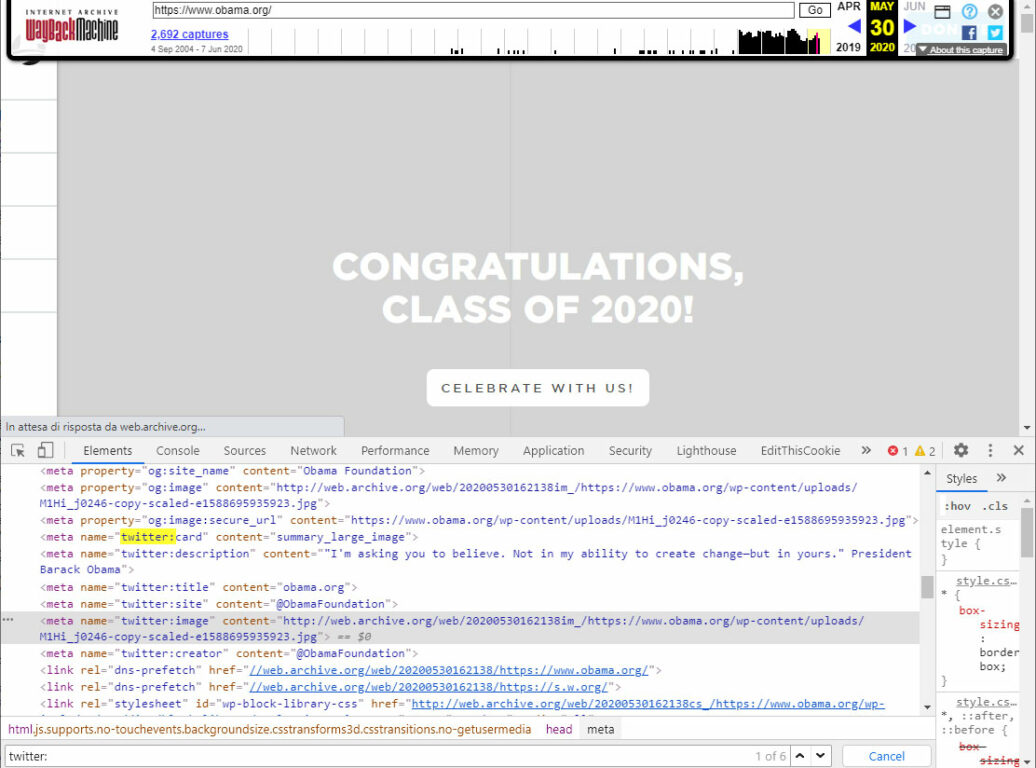This screenshot has width=1036, height=768.
Task: Click the element.style rule in Styles pane
Action: [x=971, y=544]
